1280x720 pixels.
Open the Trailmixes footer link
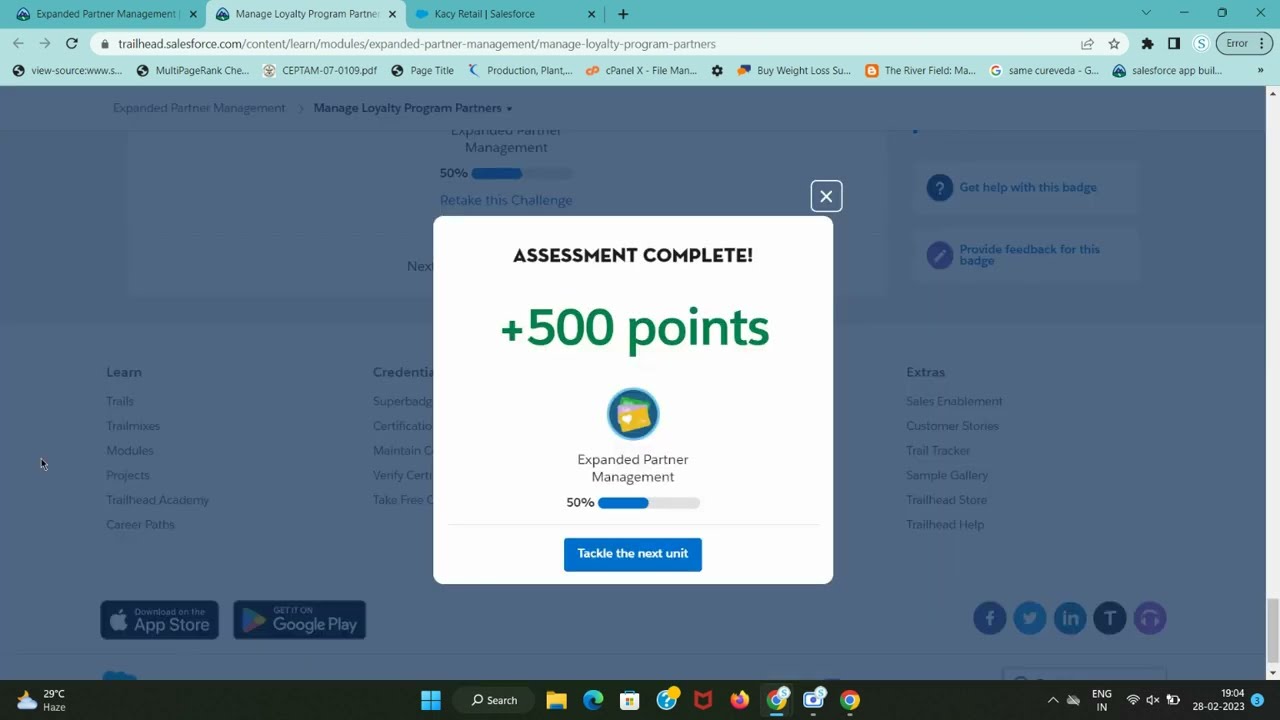(x=133, y=426)
